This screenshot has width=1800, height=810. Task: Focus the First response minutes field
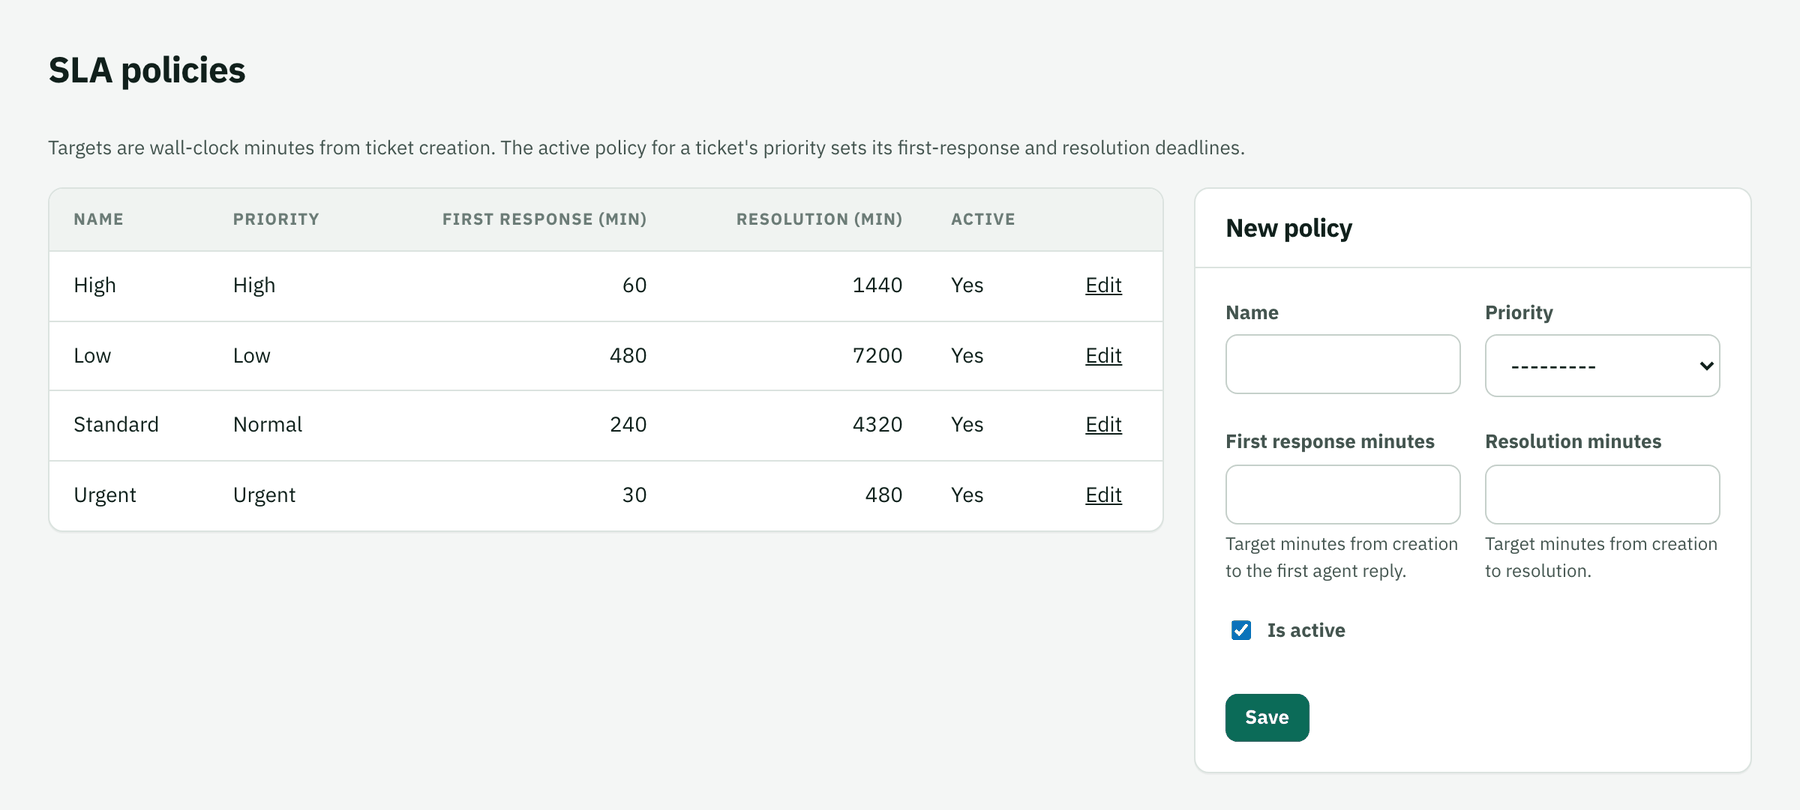tap(1342, 494)
